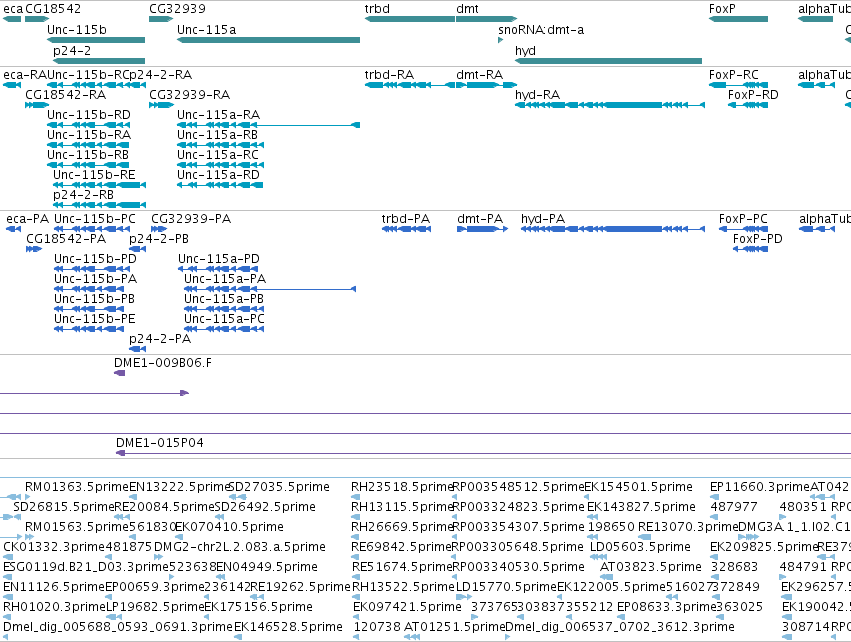Select the FoxP-RD transcript
The height and width of the screenshot is (642, 851).
tap(748, 105)
